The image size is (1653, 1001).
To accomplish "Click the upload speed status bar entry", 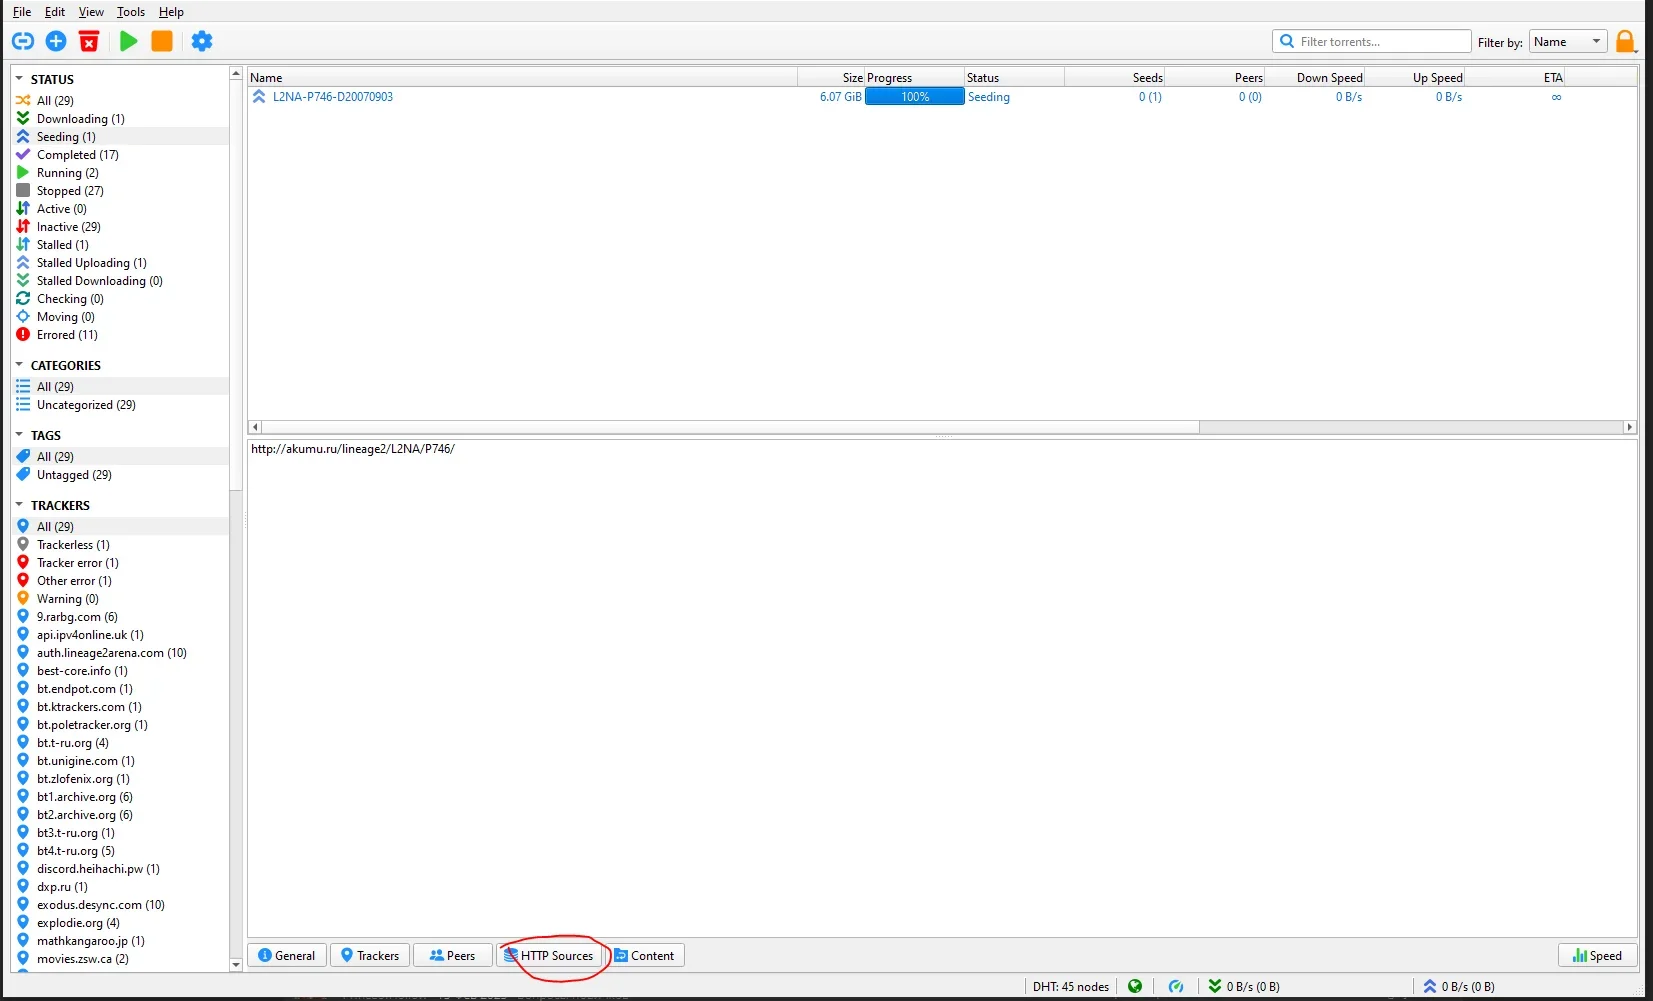I will click(x=1459, y=986).
